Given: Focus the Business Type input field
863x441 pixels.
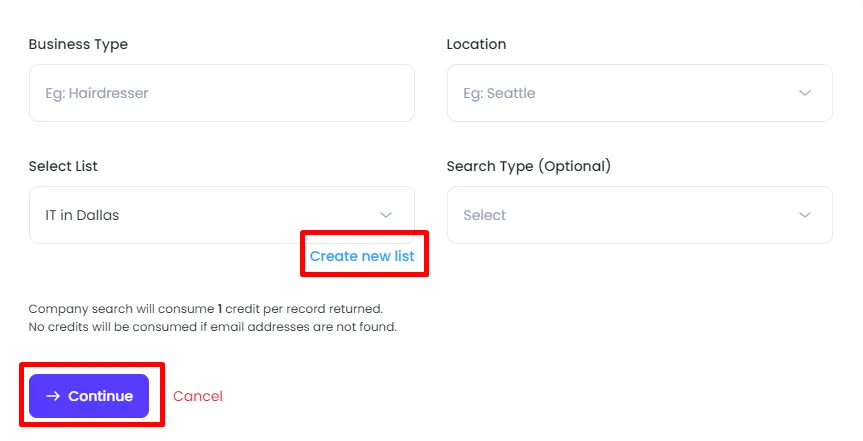Looking at the screenshot, I should [221, 94].
